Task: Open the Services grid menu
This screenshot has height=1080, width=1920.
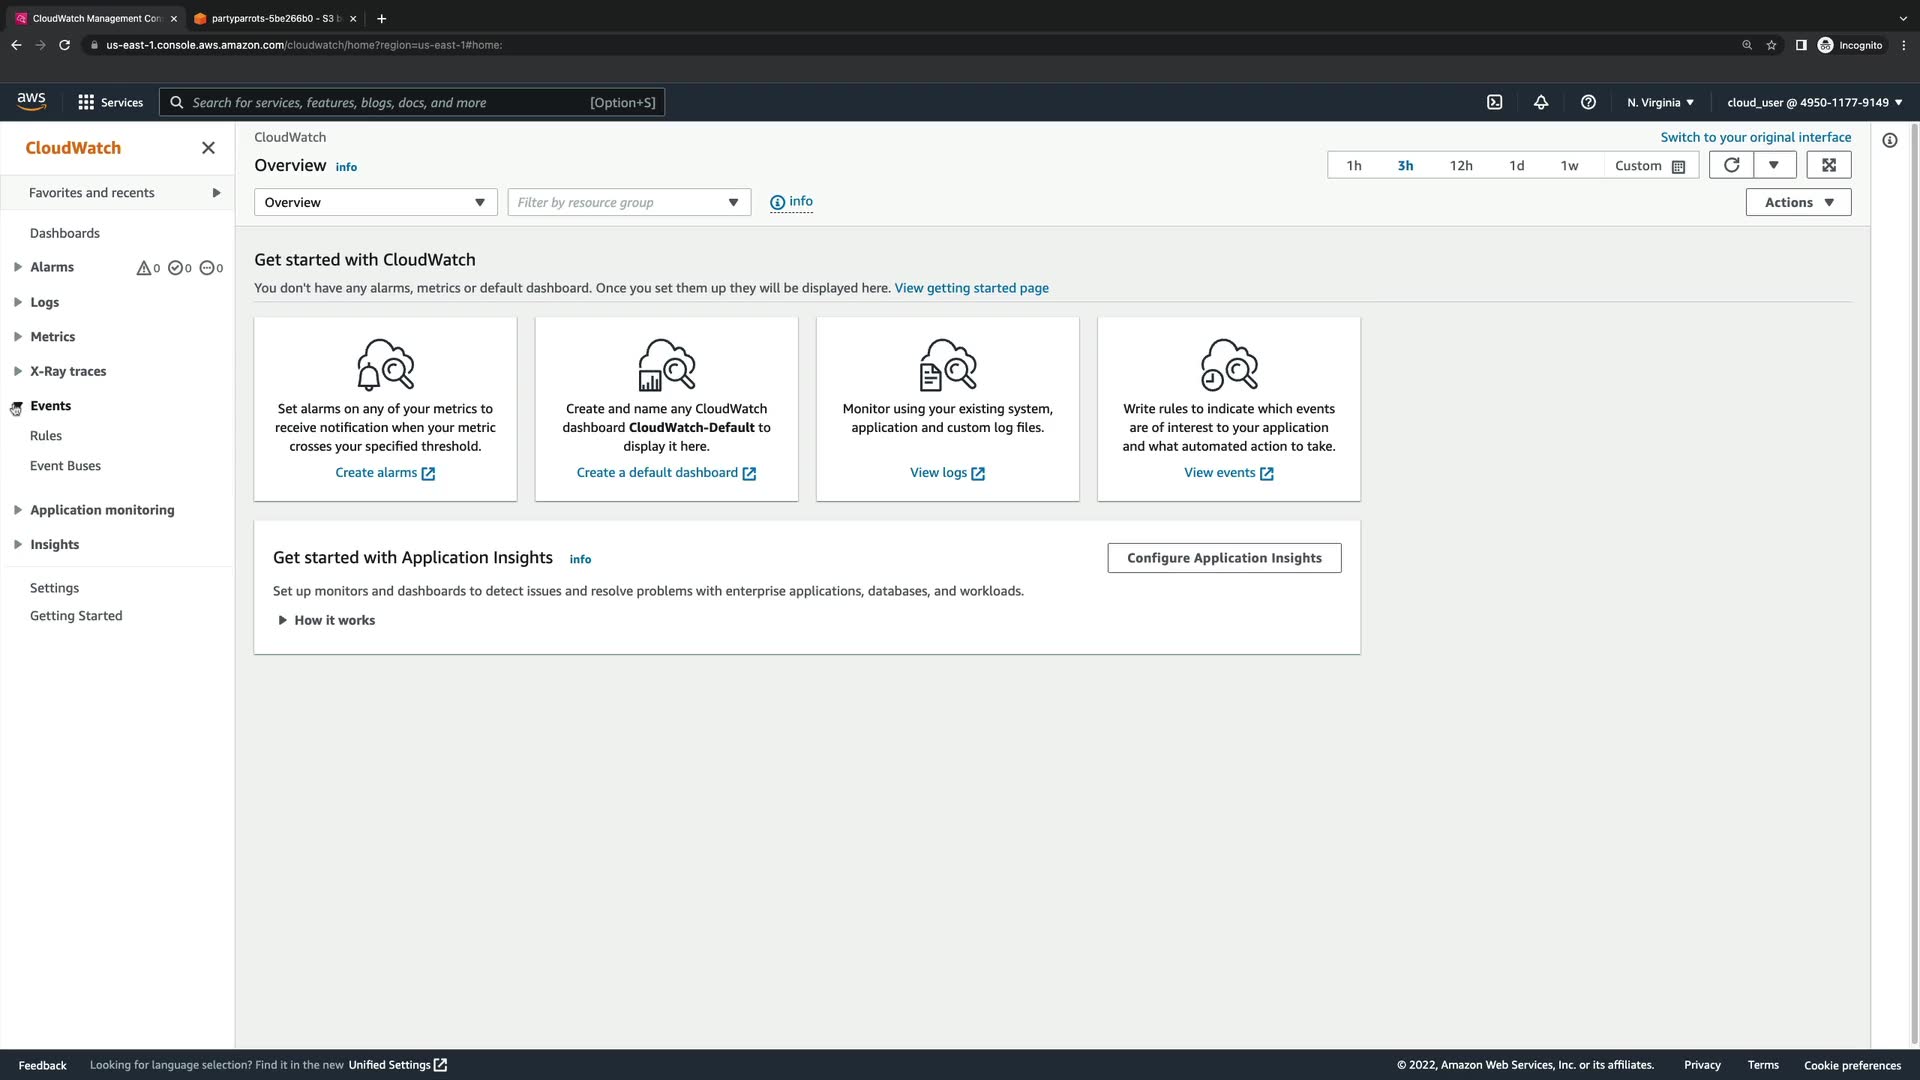Action: point(110,102)
